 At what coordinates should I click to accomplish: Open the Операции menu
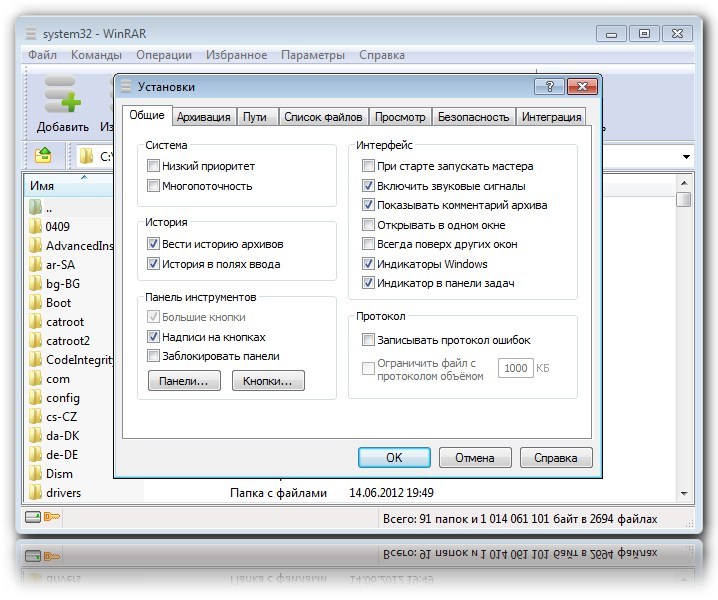coord(164,55)
